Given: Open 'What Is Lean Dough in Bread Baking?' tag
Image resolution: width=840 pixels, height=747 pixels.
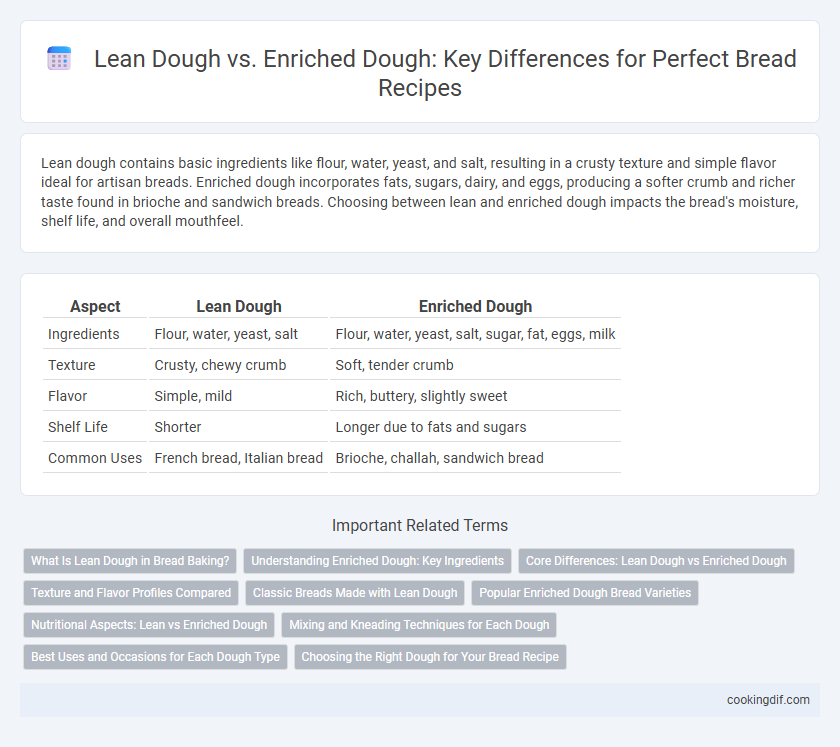Looking at the screenshot, I should [x=130, y=561].
